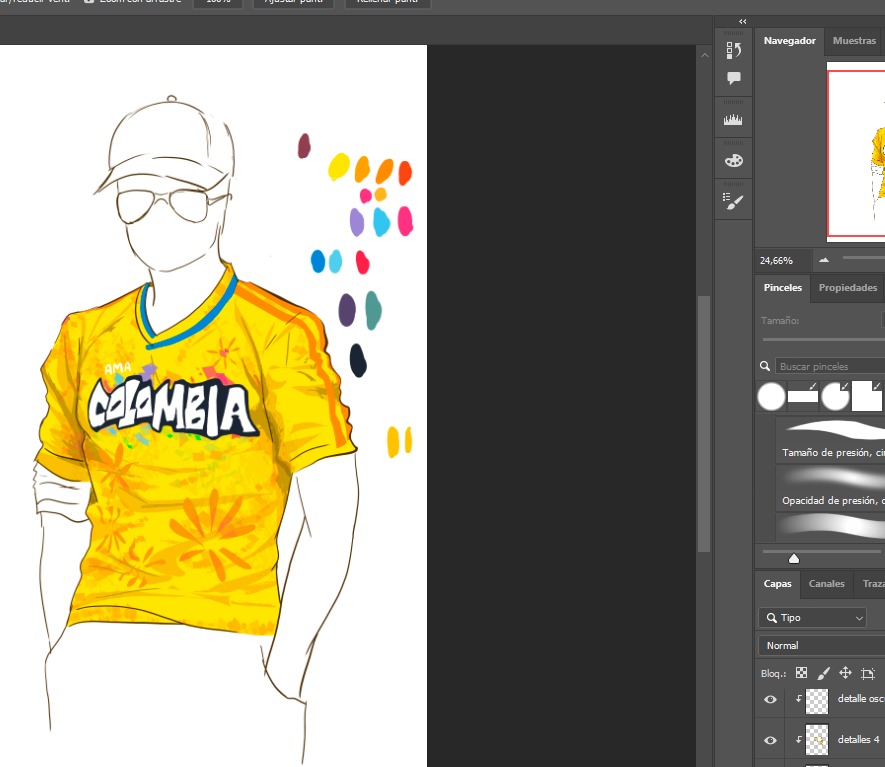Switch to the Capas tab

tap(777, 584)
